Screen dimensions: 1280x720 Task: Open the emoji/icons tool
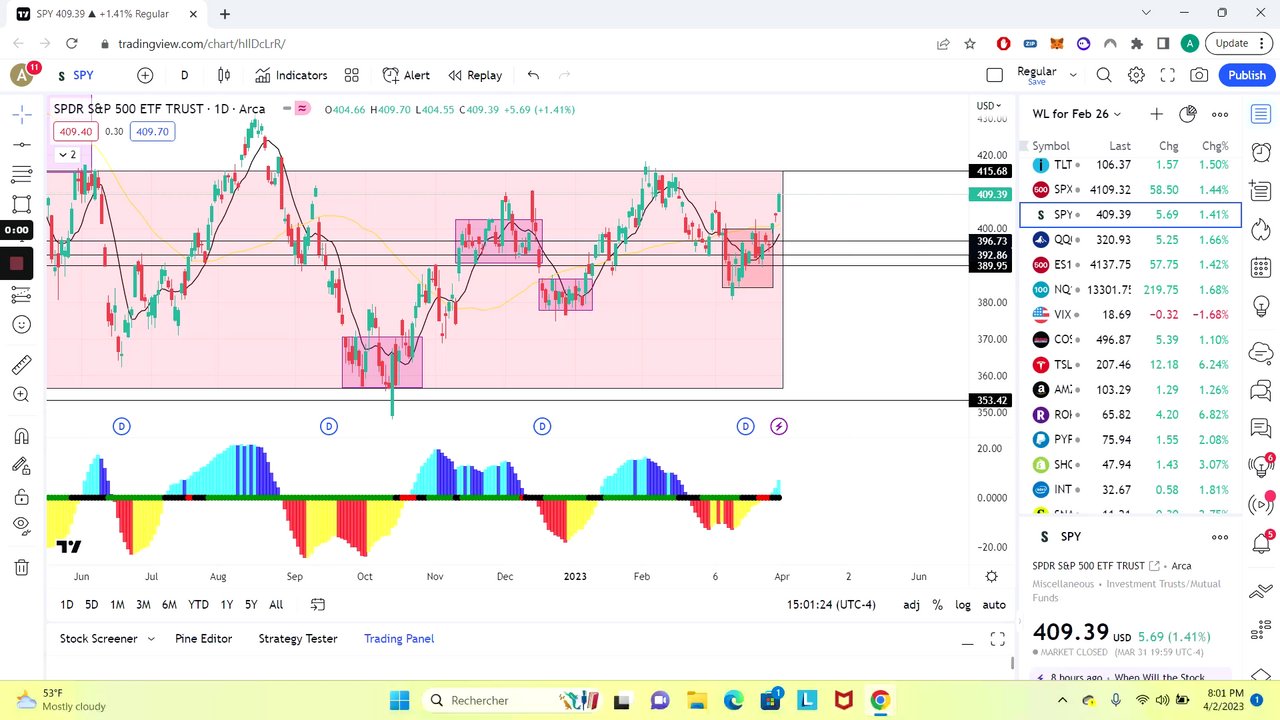point(22,325)
